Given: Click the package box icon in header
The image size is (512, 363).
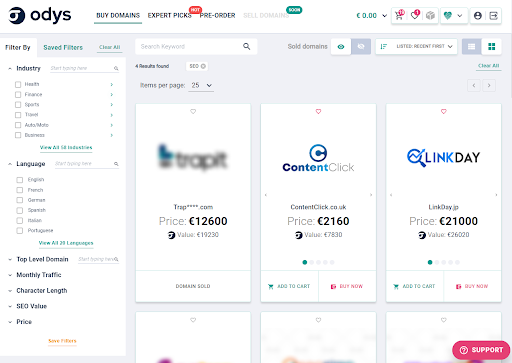Looking at the screenshot, I should (430, 15).
